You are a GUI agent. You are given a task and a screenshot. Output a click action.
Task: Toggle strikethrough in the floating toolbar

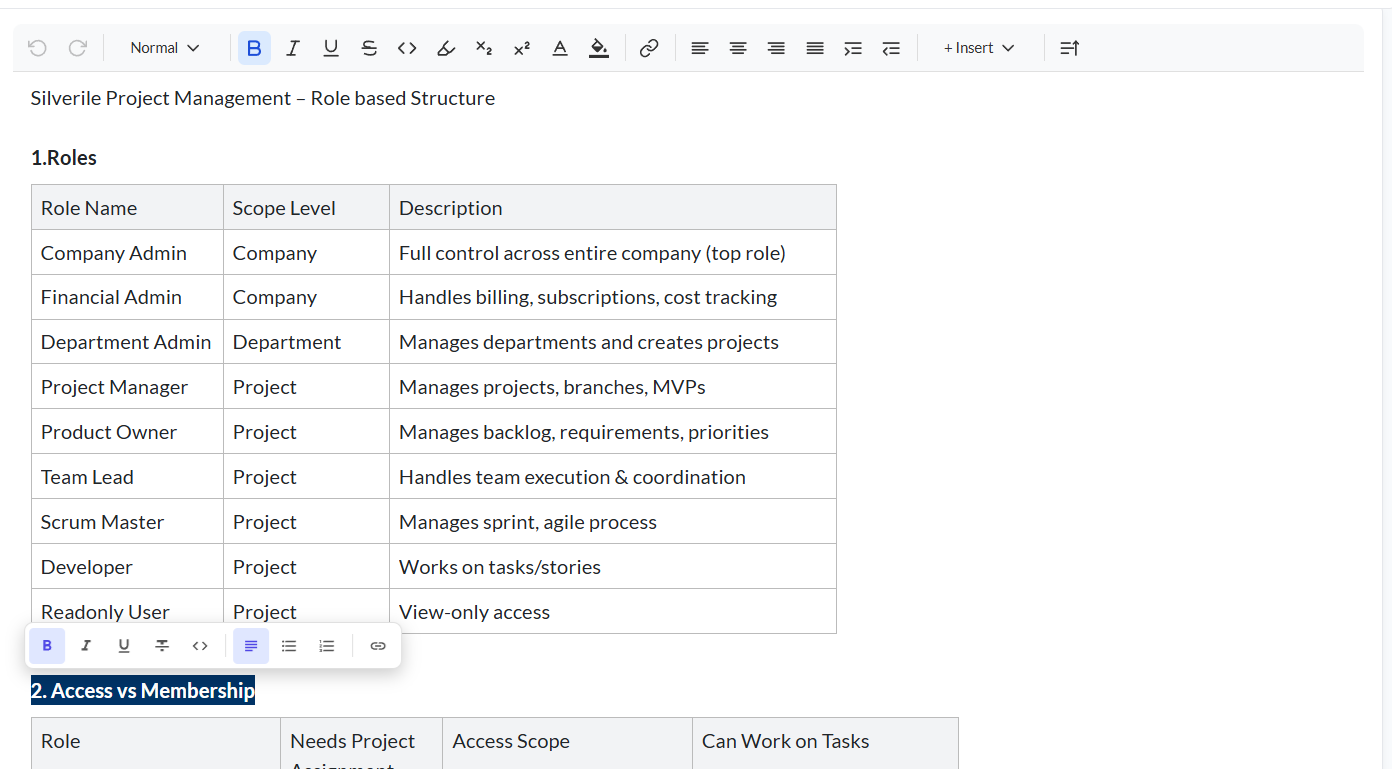(x=162, y=646)
